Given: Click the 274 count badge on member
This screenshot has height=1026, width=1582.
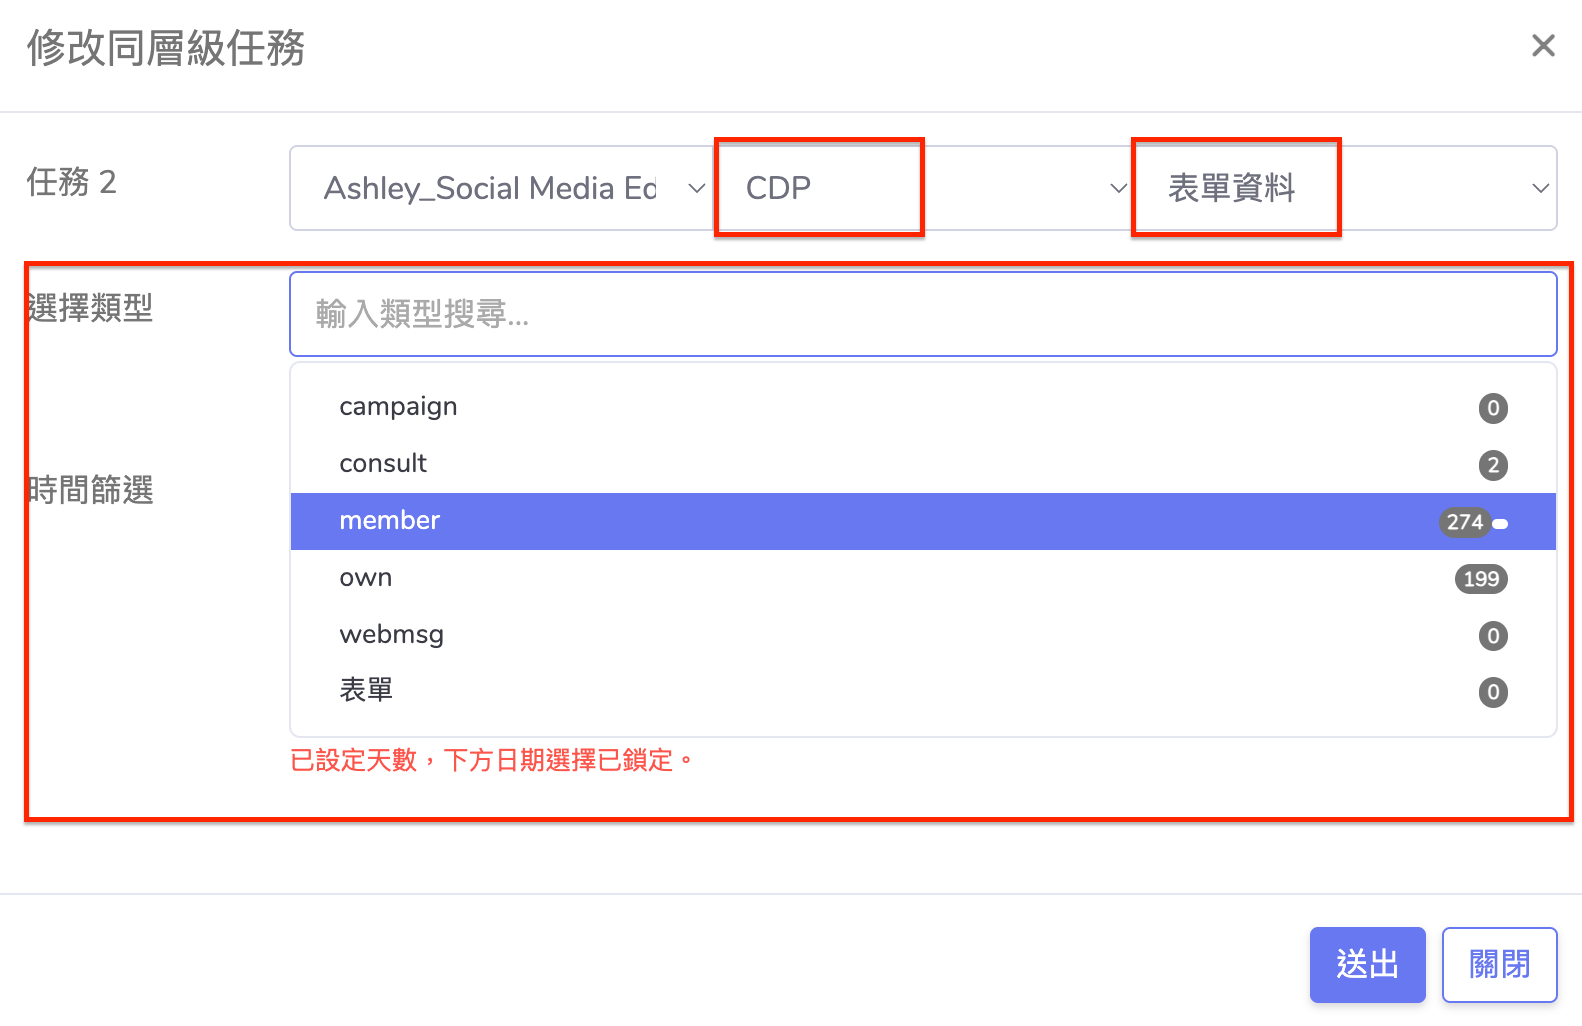Looking at the screenshot, I should [1465, 522].
